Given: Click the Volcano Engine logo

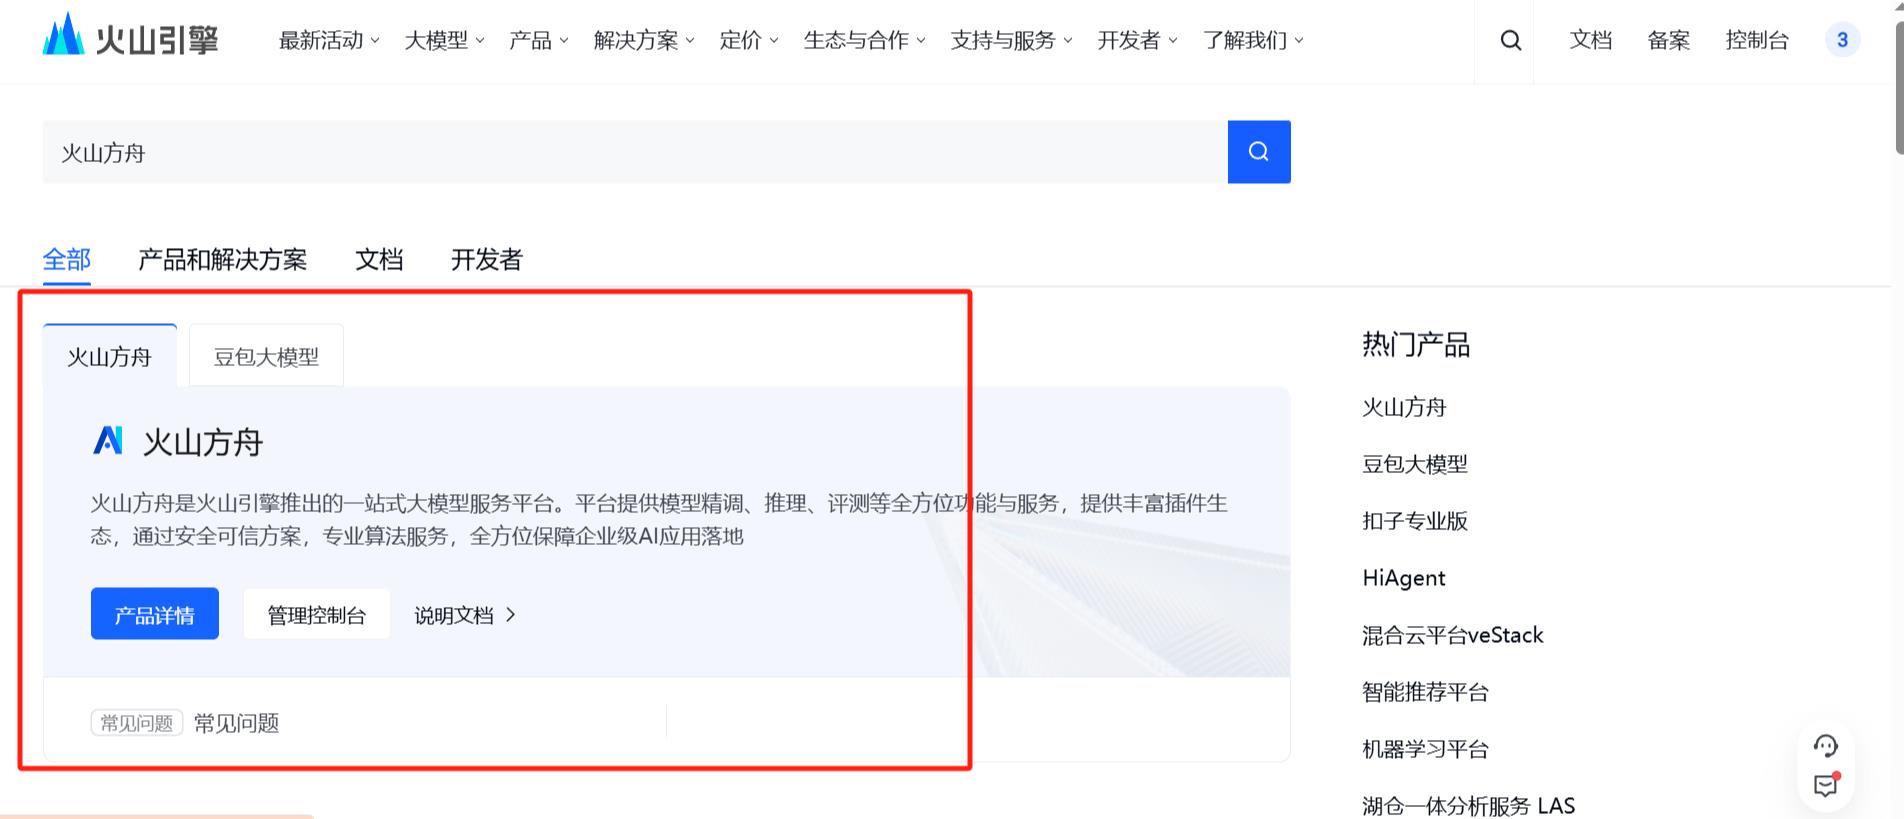Looking at the screenshot, I should tap(130, 38).
